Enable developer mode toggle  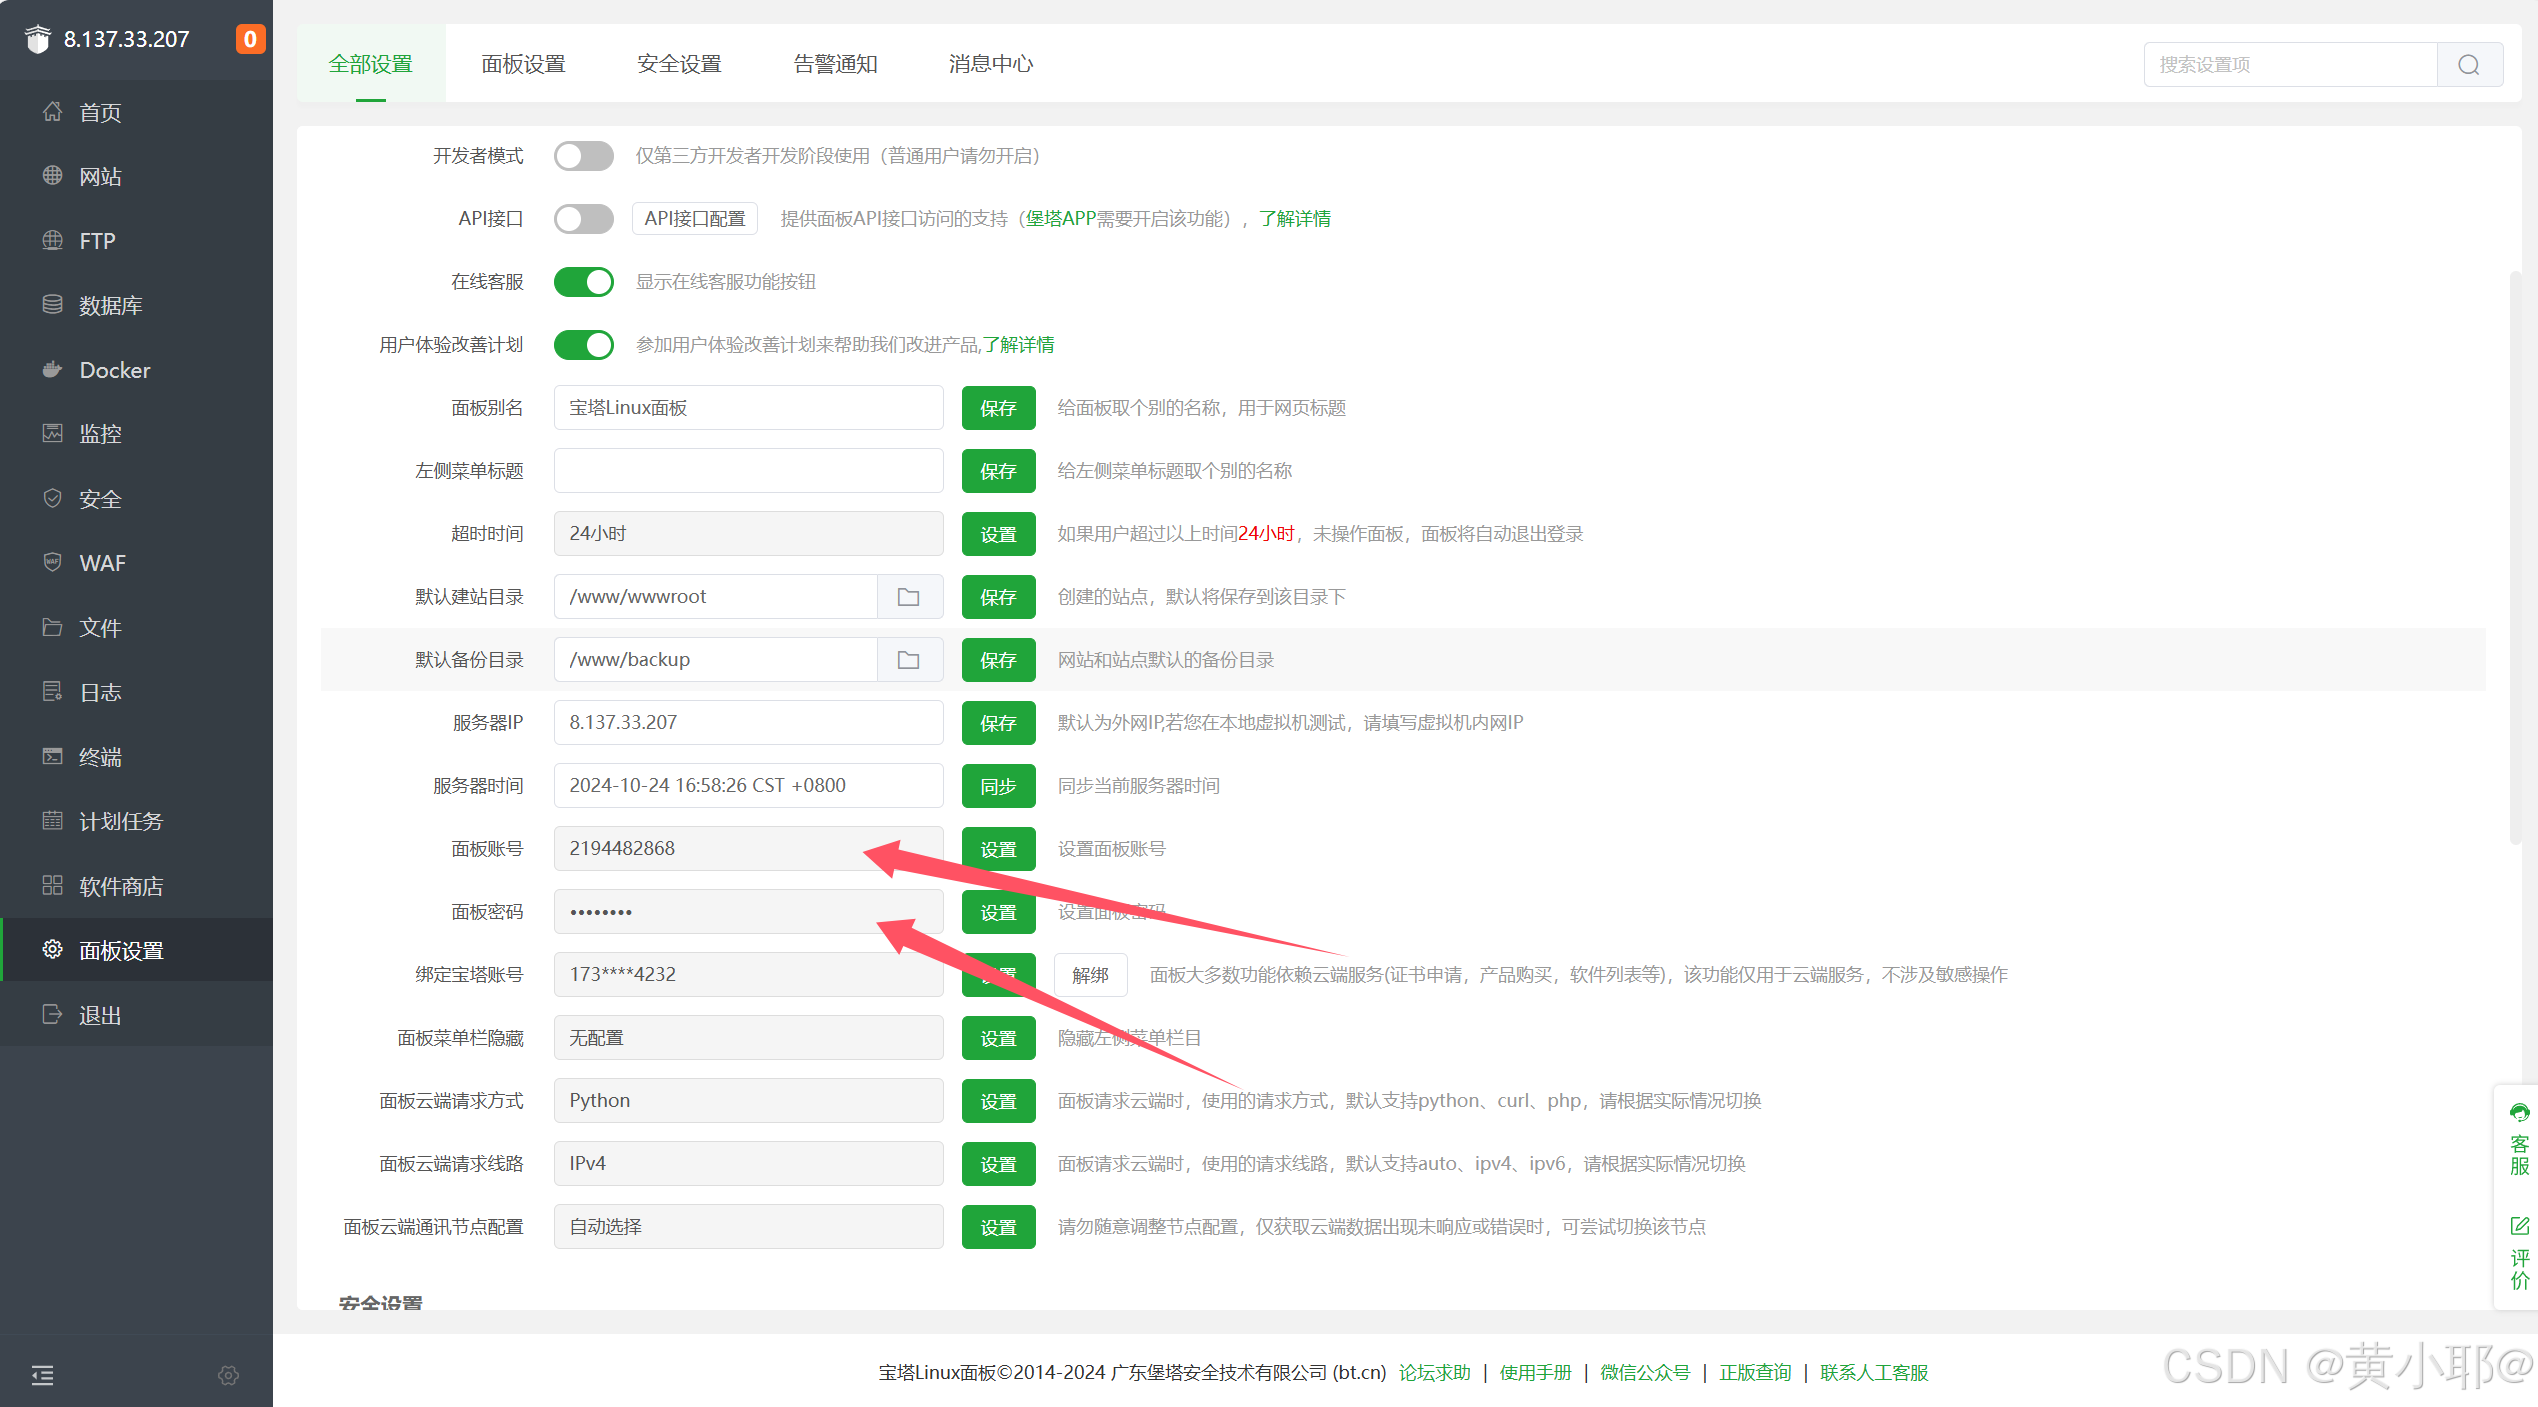[584, 156]
